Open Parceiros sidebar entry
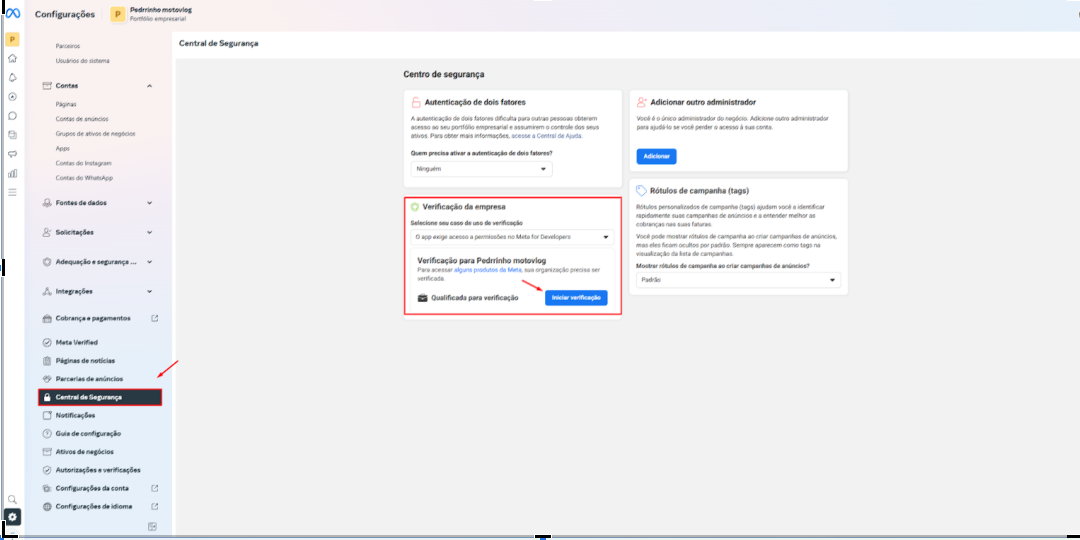 (68, 46)
